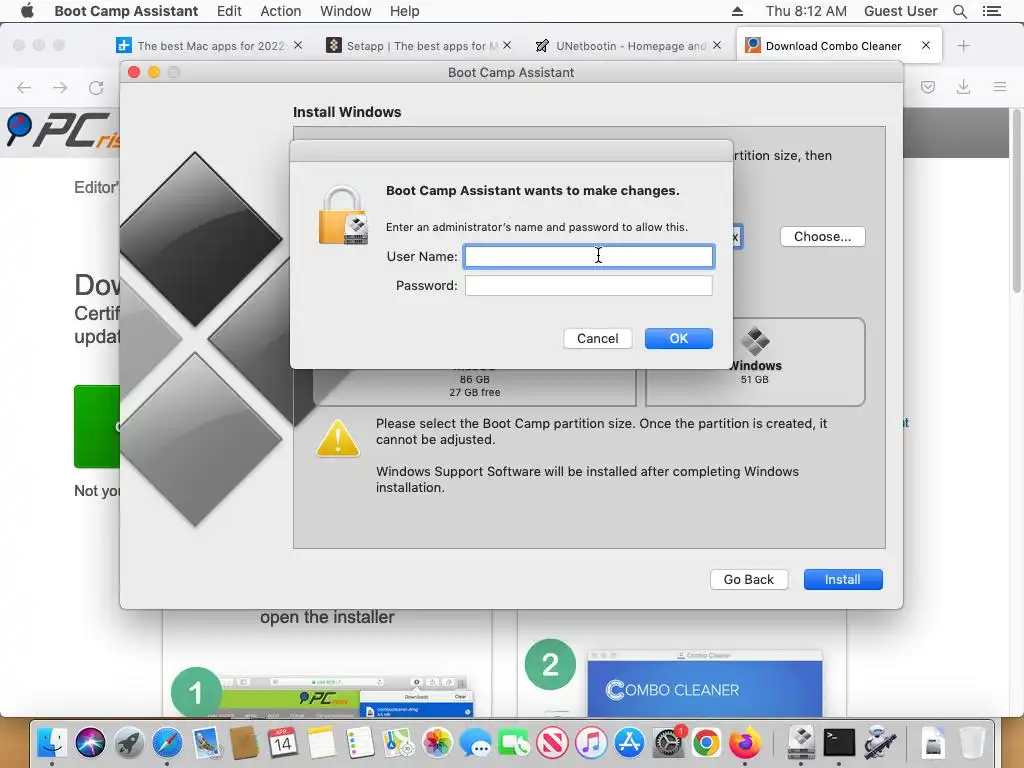The height and width of the screenshot is (768, 1024).
Task: Click the Pocket icon in browser toolbar
Action: 927,87
